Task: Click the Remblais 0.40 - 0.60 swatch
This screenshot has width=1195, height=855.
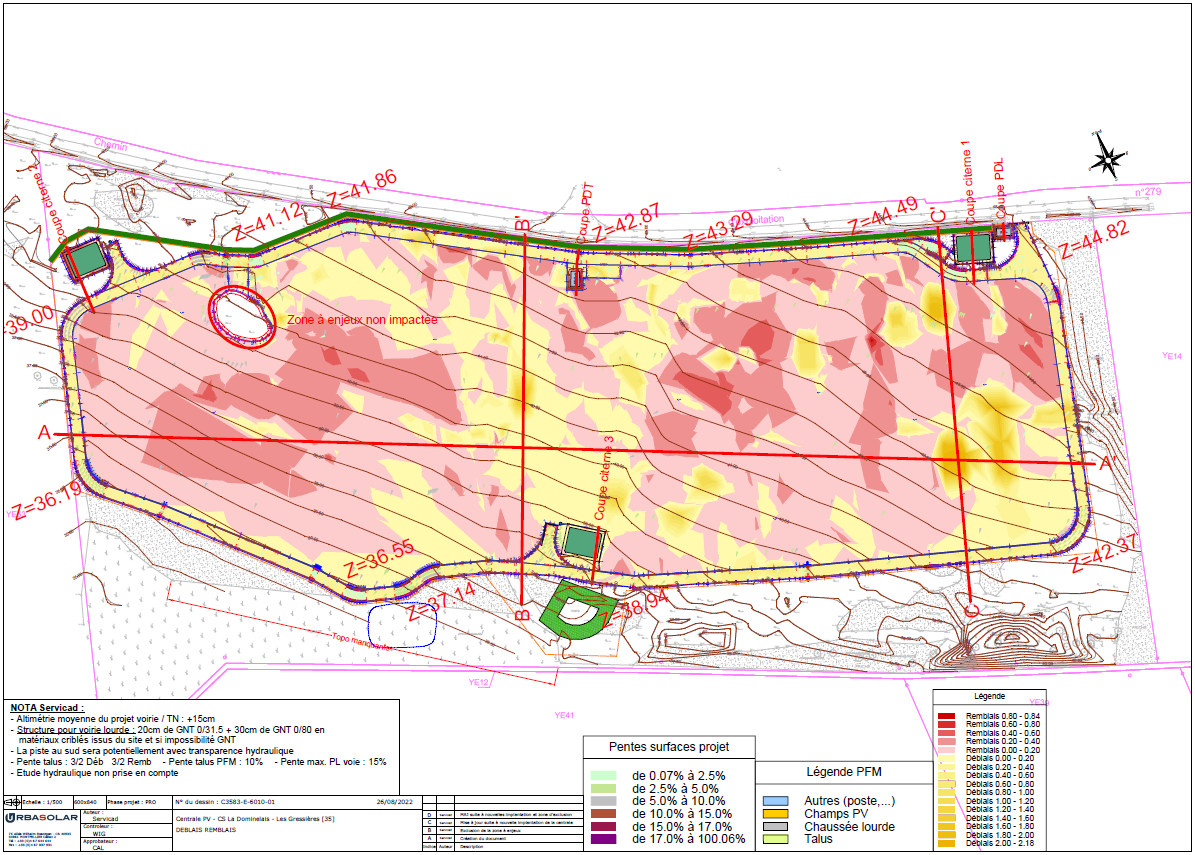Action: [946, 733]
